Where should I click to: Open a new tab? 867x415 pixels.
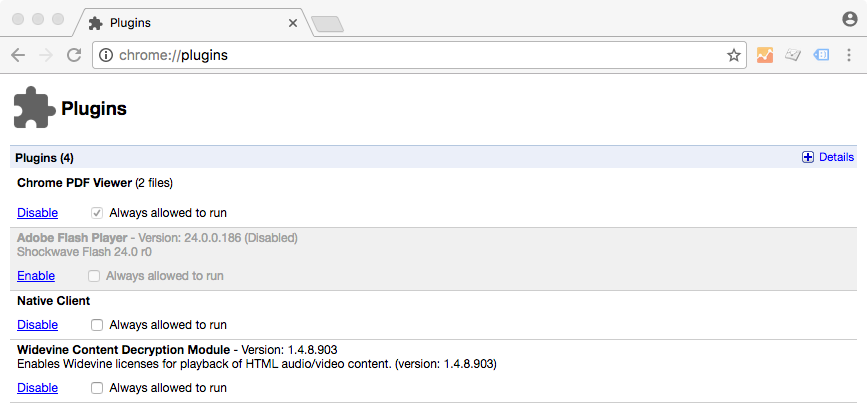(x=327, y=23)
